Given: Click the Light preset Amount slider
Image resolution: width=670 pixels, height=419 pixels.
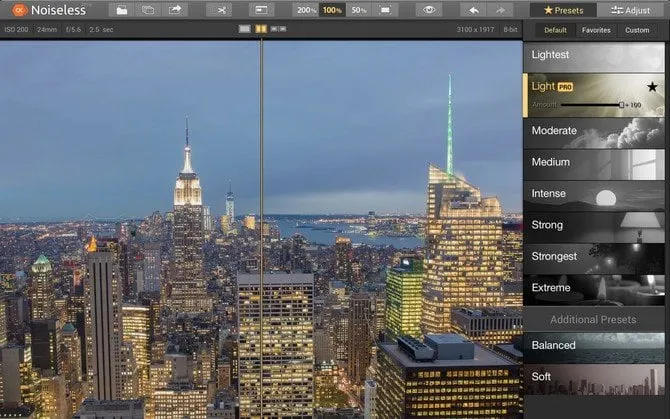Looking at the screenshot, I should (x=590, y=104).
